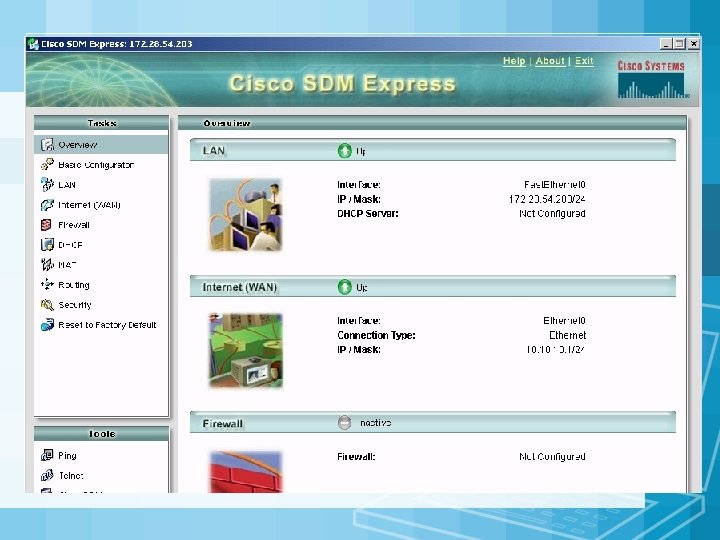Click the Connection Type: label
The width and height of the screenshot is (720, 540).
(x=377, y=335)
